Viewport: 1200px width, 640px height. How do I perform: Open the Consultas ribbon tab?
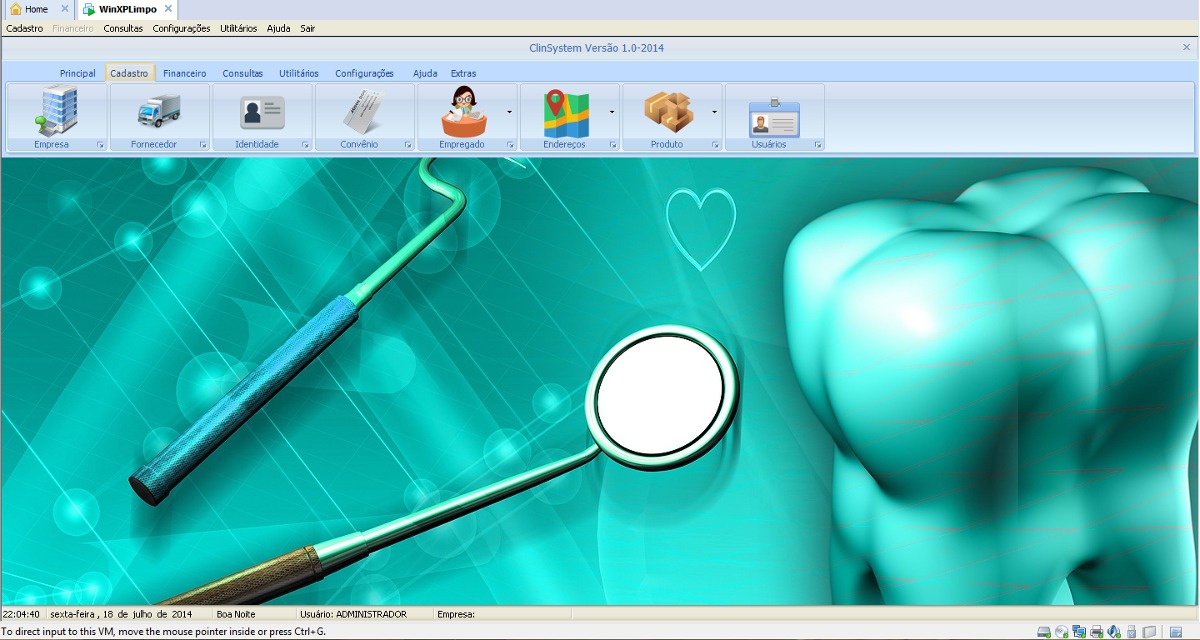click(242, 73)
